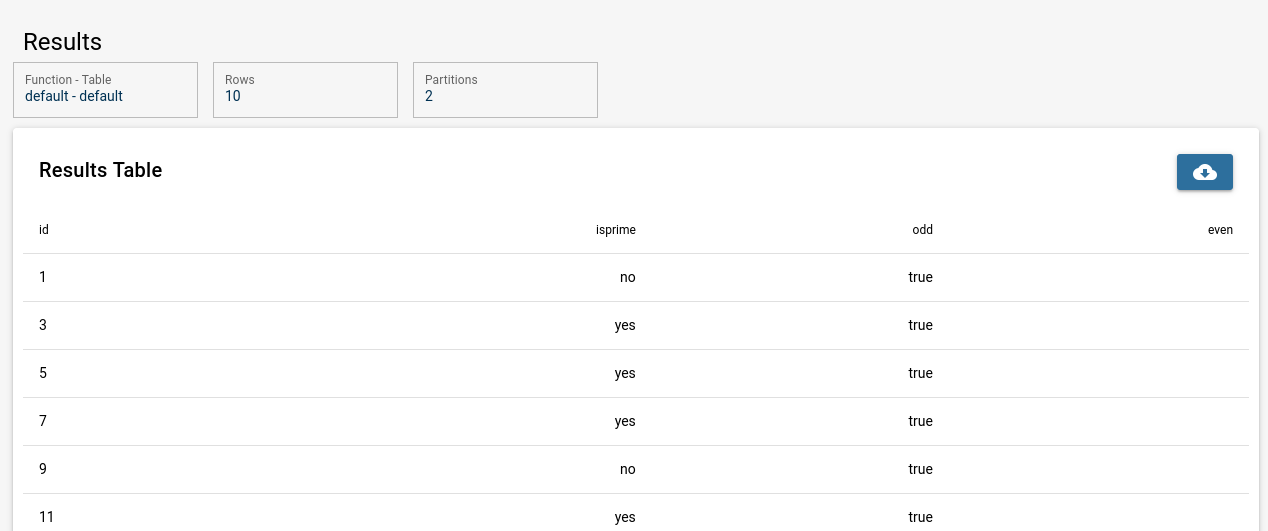The width and height of the screenshot is (1268, 531).
Task: Click the isprime 'no' cell for id 9
Action: pyautogui.click(x=628, y=469)
